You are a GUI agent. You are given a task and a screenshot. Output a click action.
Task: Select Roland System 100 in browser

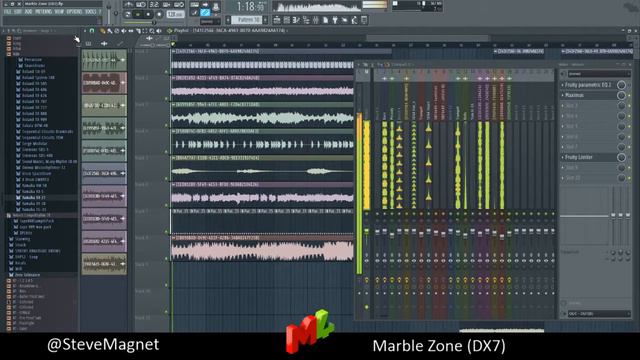pos(38,78)
